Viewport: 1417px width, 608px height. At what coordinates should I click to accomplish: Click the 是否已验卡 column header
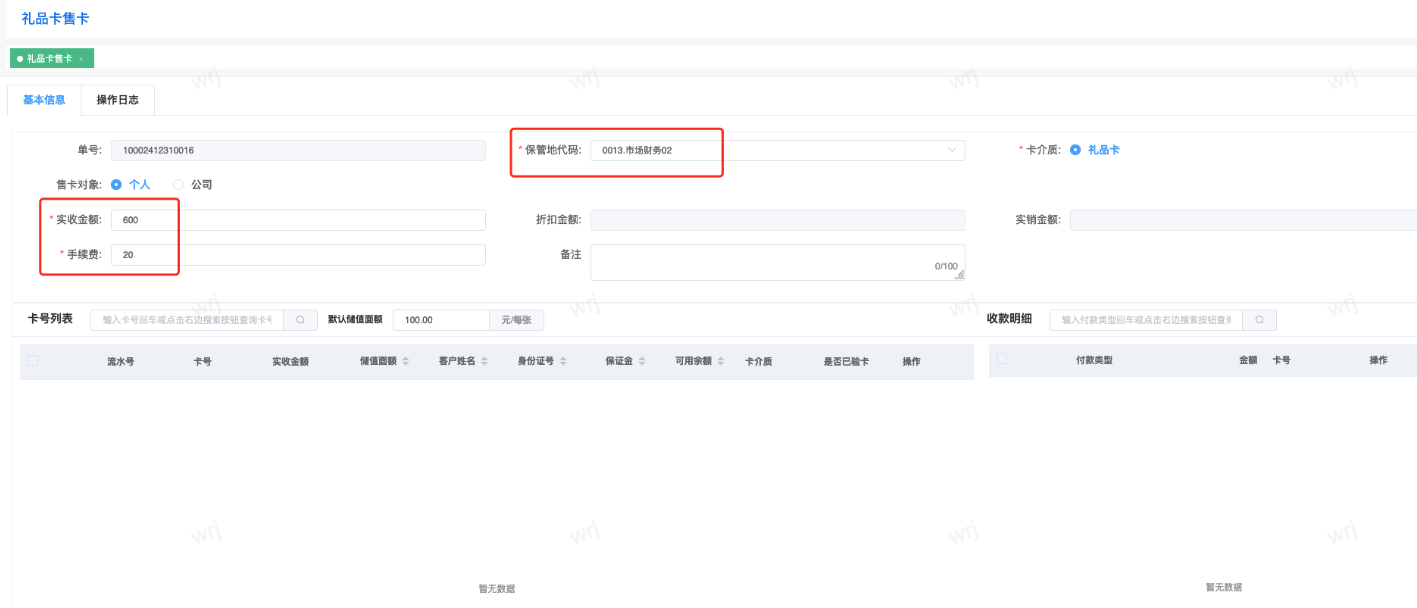pos(846,361)
